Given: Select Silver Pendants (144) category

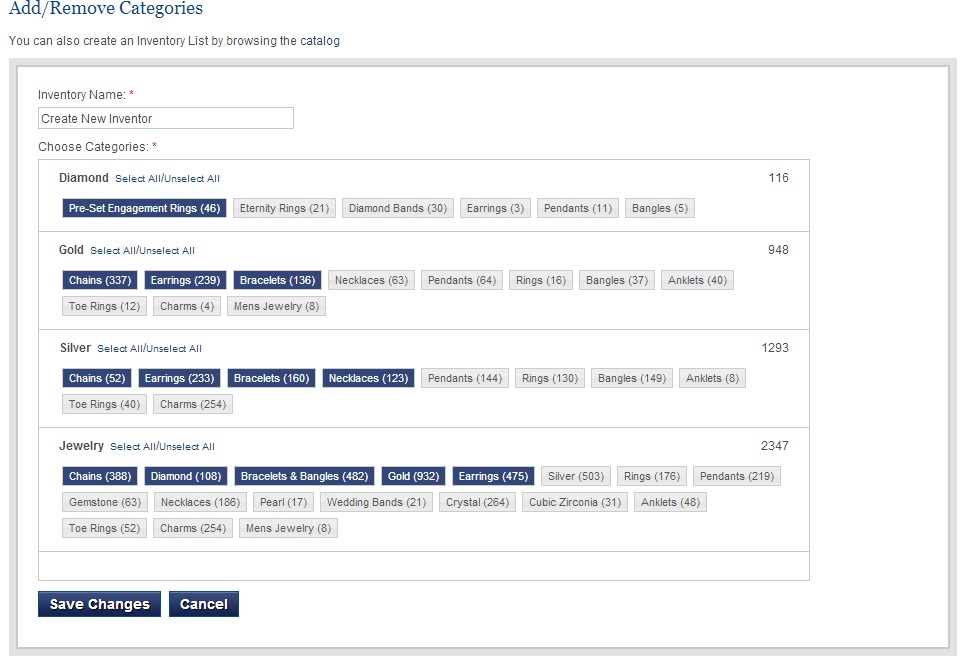Looking at the screenshot, I should coord(465,379).
